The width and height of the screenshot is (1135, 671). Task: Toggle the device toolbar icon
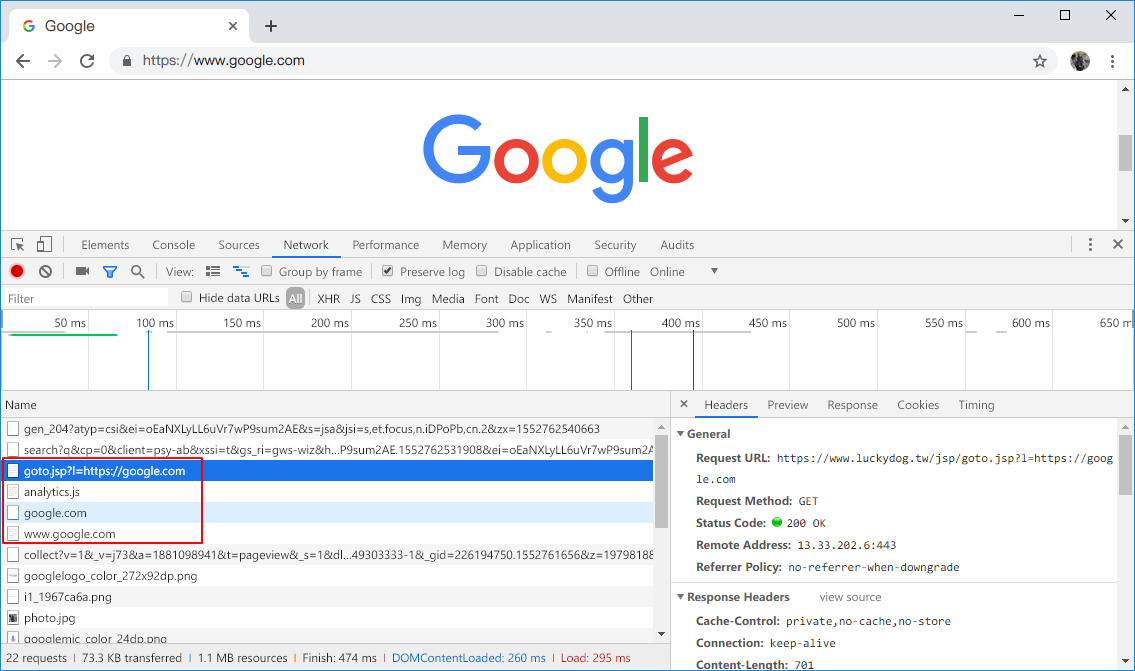tap(44, 245)
